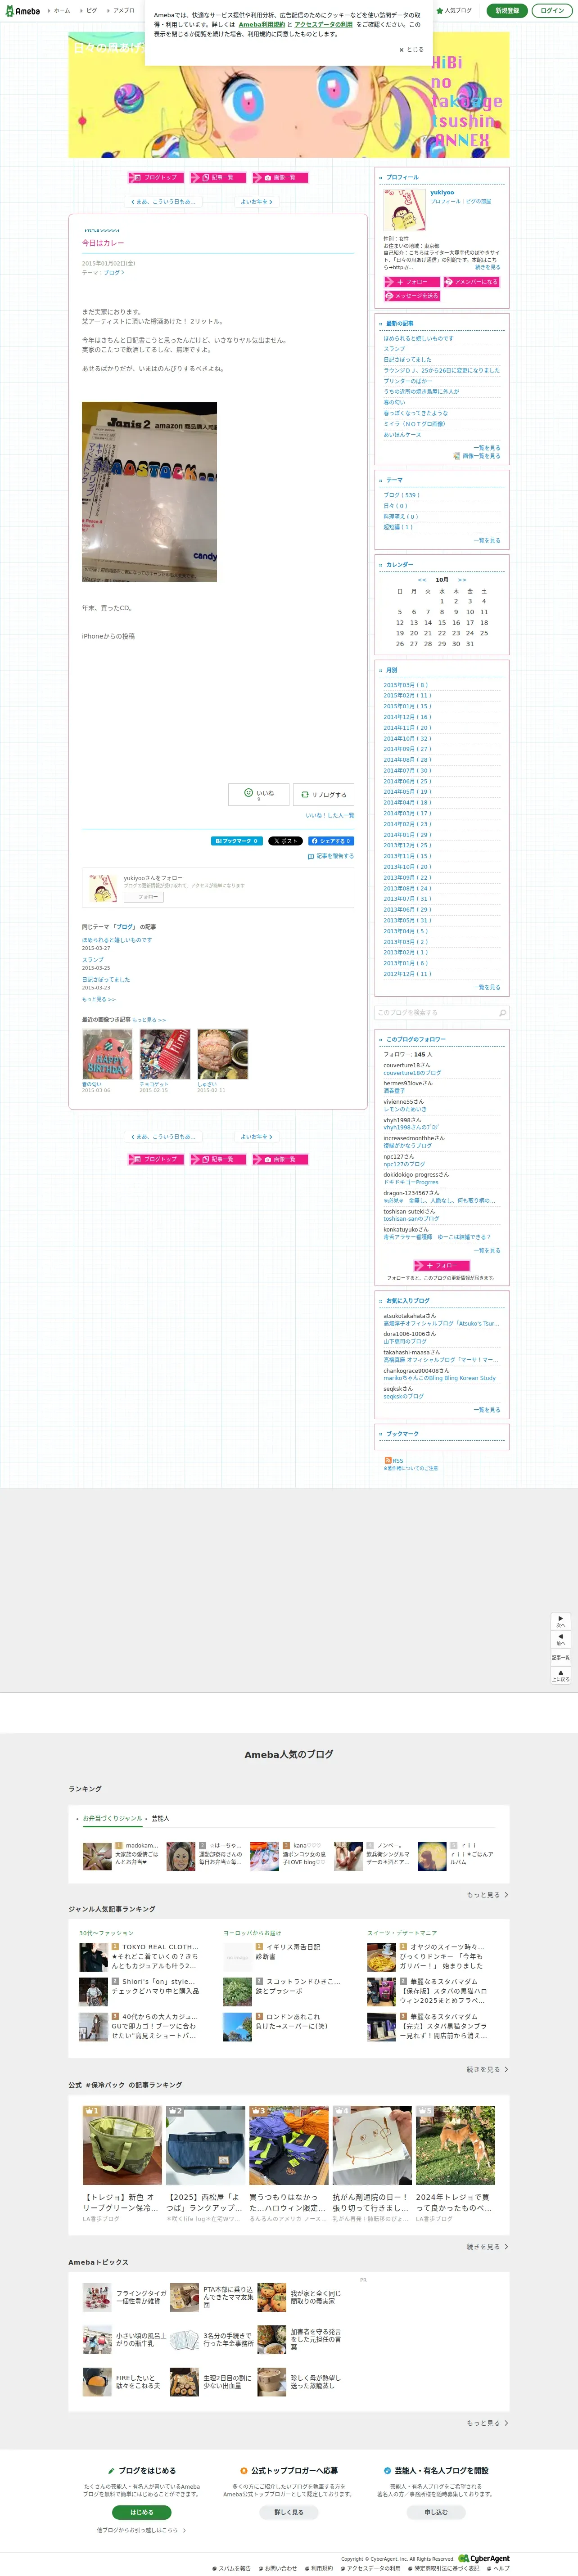This screenshot has width=578, height=2576.
Task: Click the 新規登録 button
Action: pos(507,11)
